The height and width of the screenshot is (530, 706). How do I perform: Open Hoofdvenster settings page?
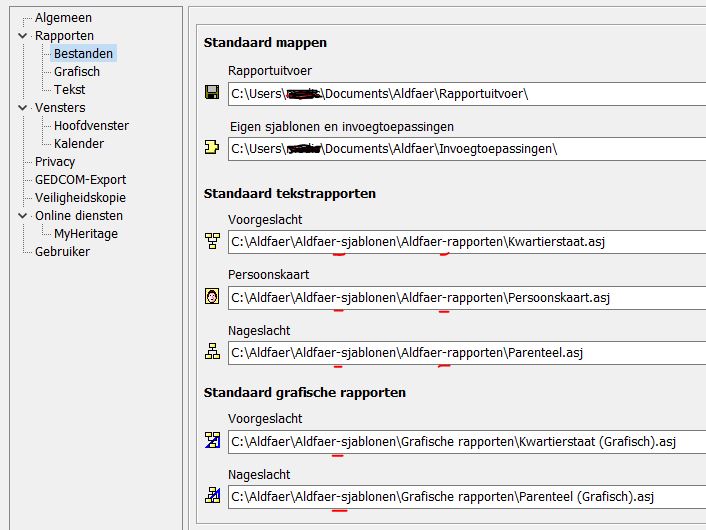(x=90, y=126)
